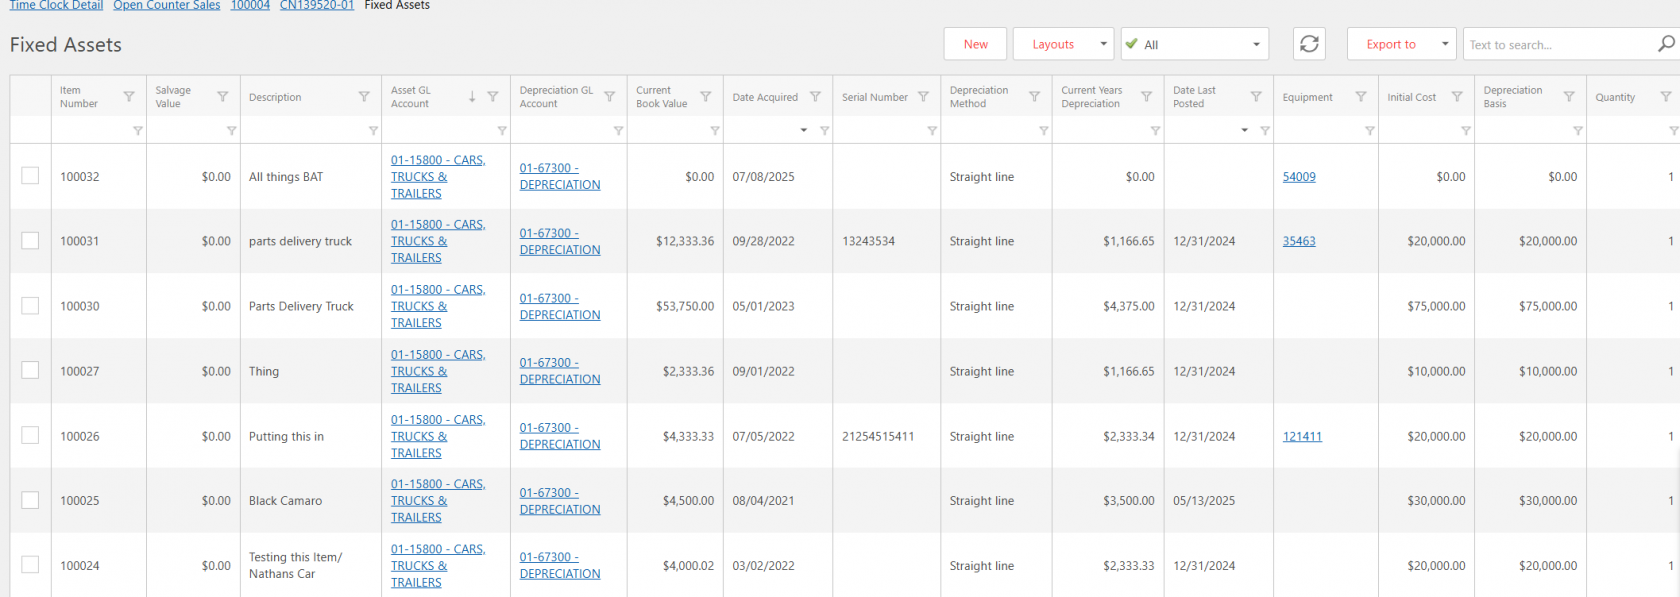Click filter-row funnel under Initial Cost column
This screenshot has height=597, width=1680.
[x=1466, y=131]
